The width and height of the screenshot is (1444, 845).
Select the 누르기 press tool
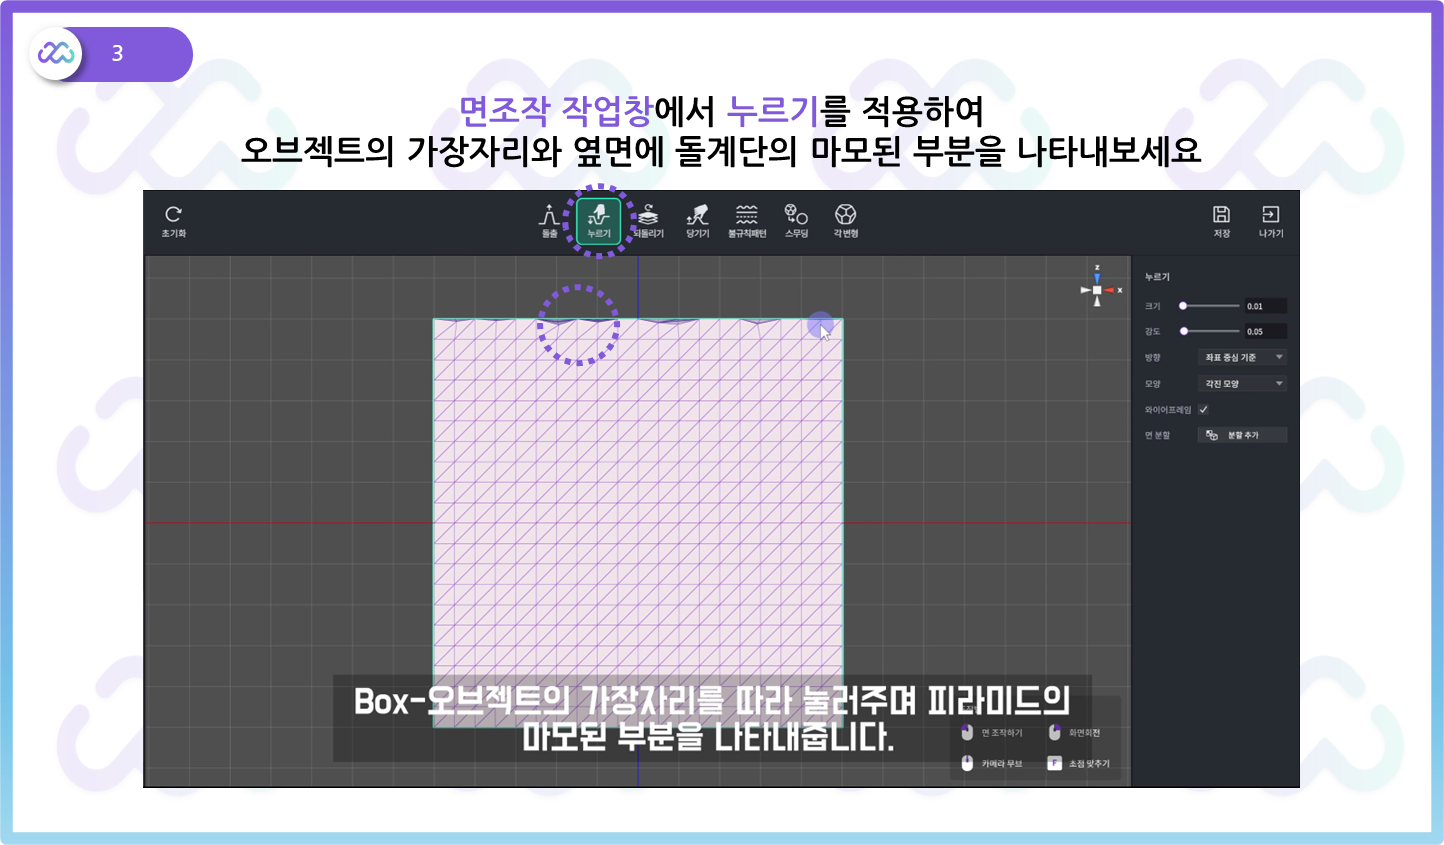tap(598, 221)
